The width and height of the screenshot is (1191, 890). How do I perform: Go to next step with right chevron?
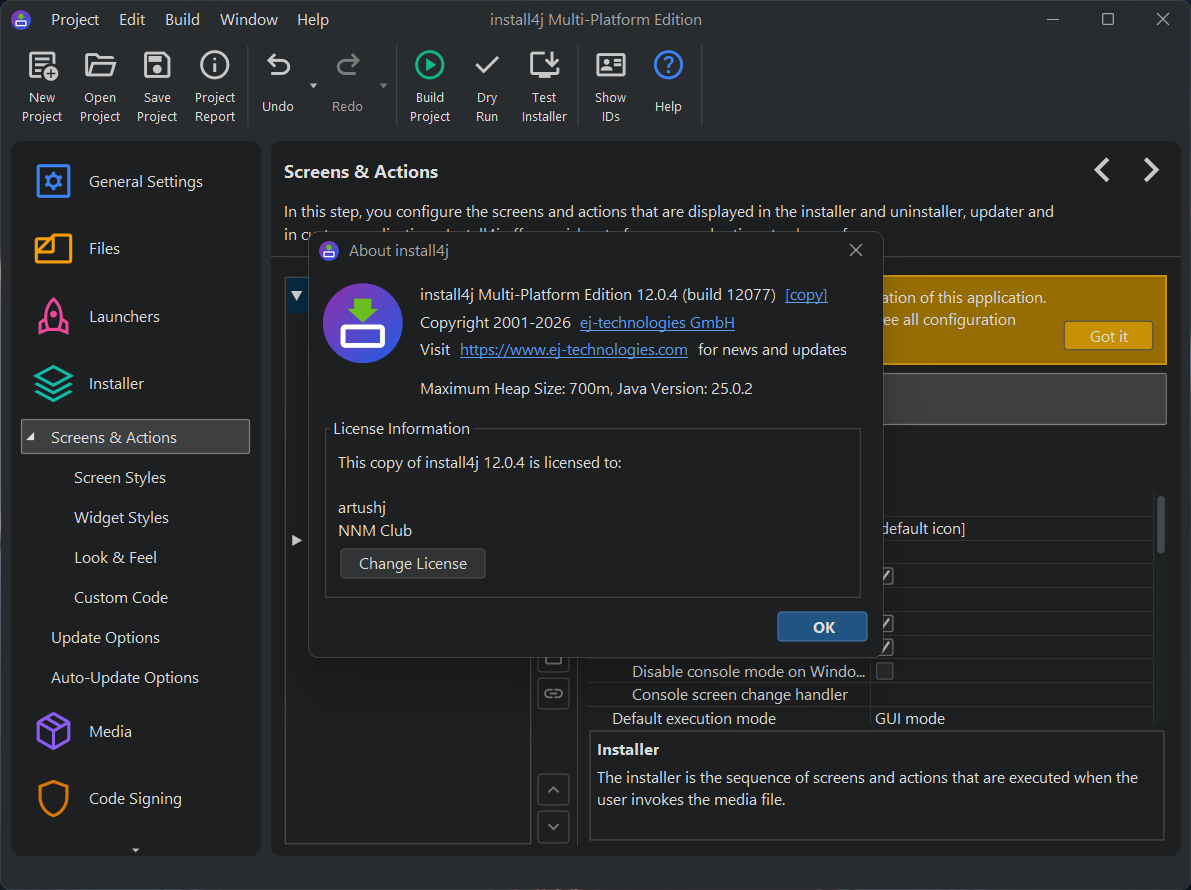1151,171
